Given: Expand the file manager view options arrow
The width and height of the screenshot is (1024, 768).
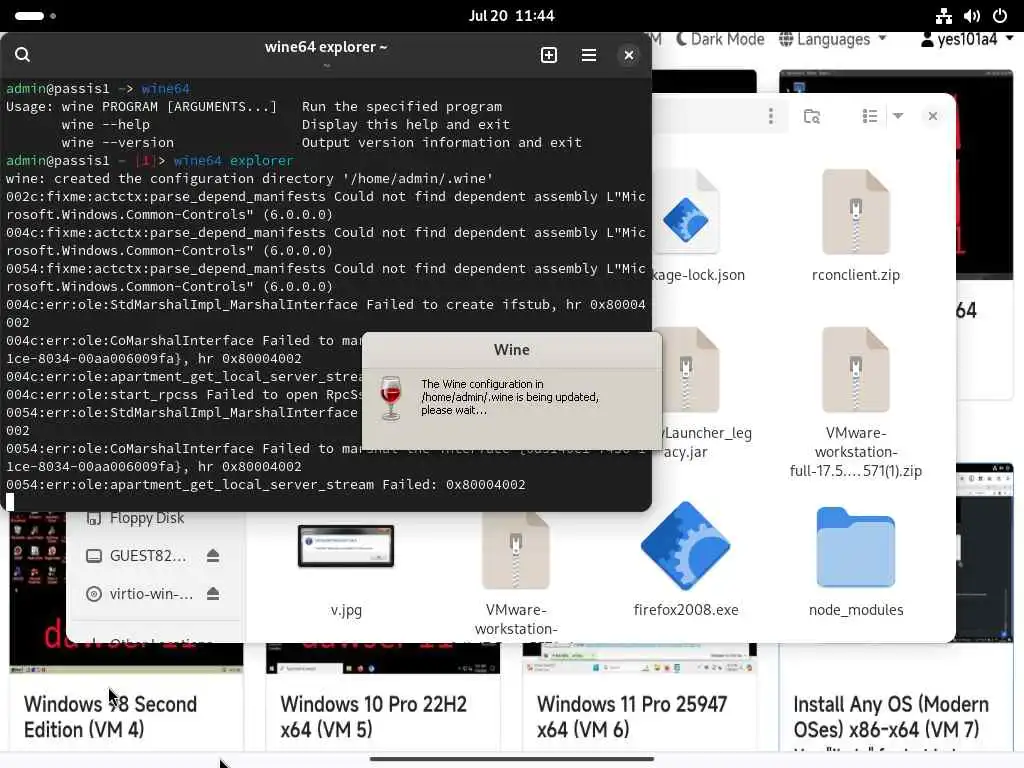Looking at the screenshot, I should (898, 116).
